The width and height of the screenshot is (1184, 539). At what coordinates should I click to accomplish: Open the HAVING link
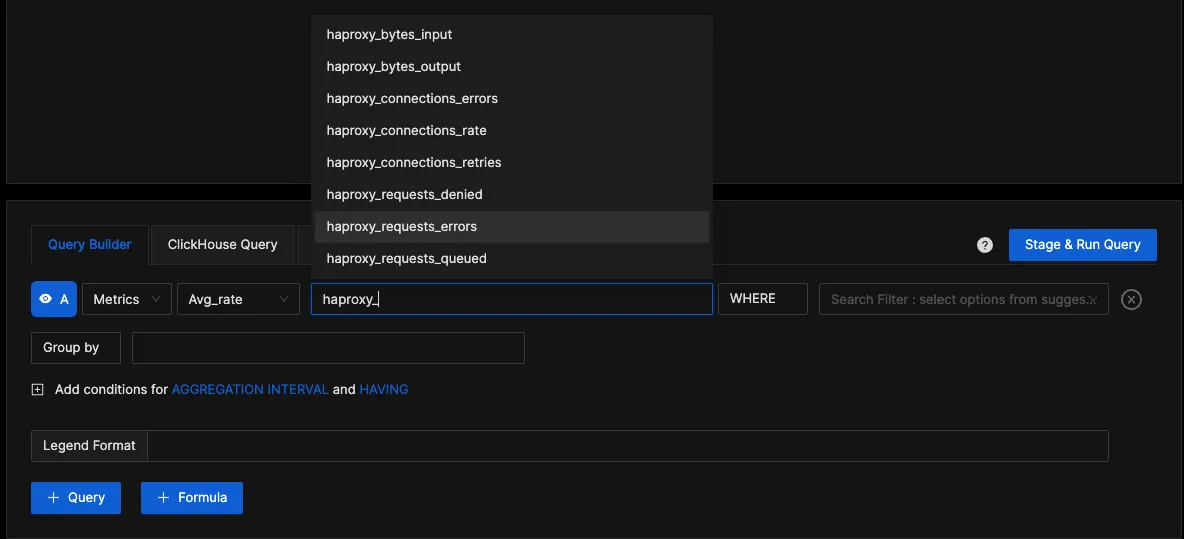(384, 390)
